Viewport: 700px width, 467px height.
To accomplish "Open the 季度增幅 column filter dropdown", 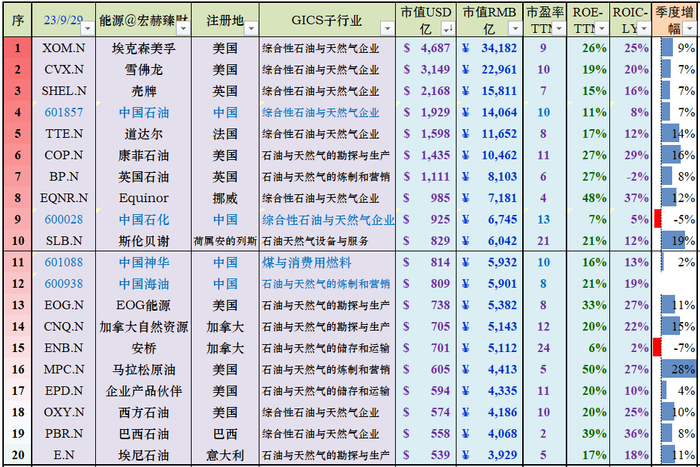I will tap(690, 29).
